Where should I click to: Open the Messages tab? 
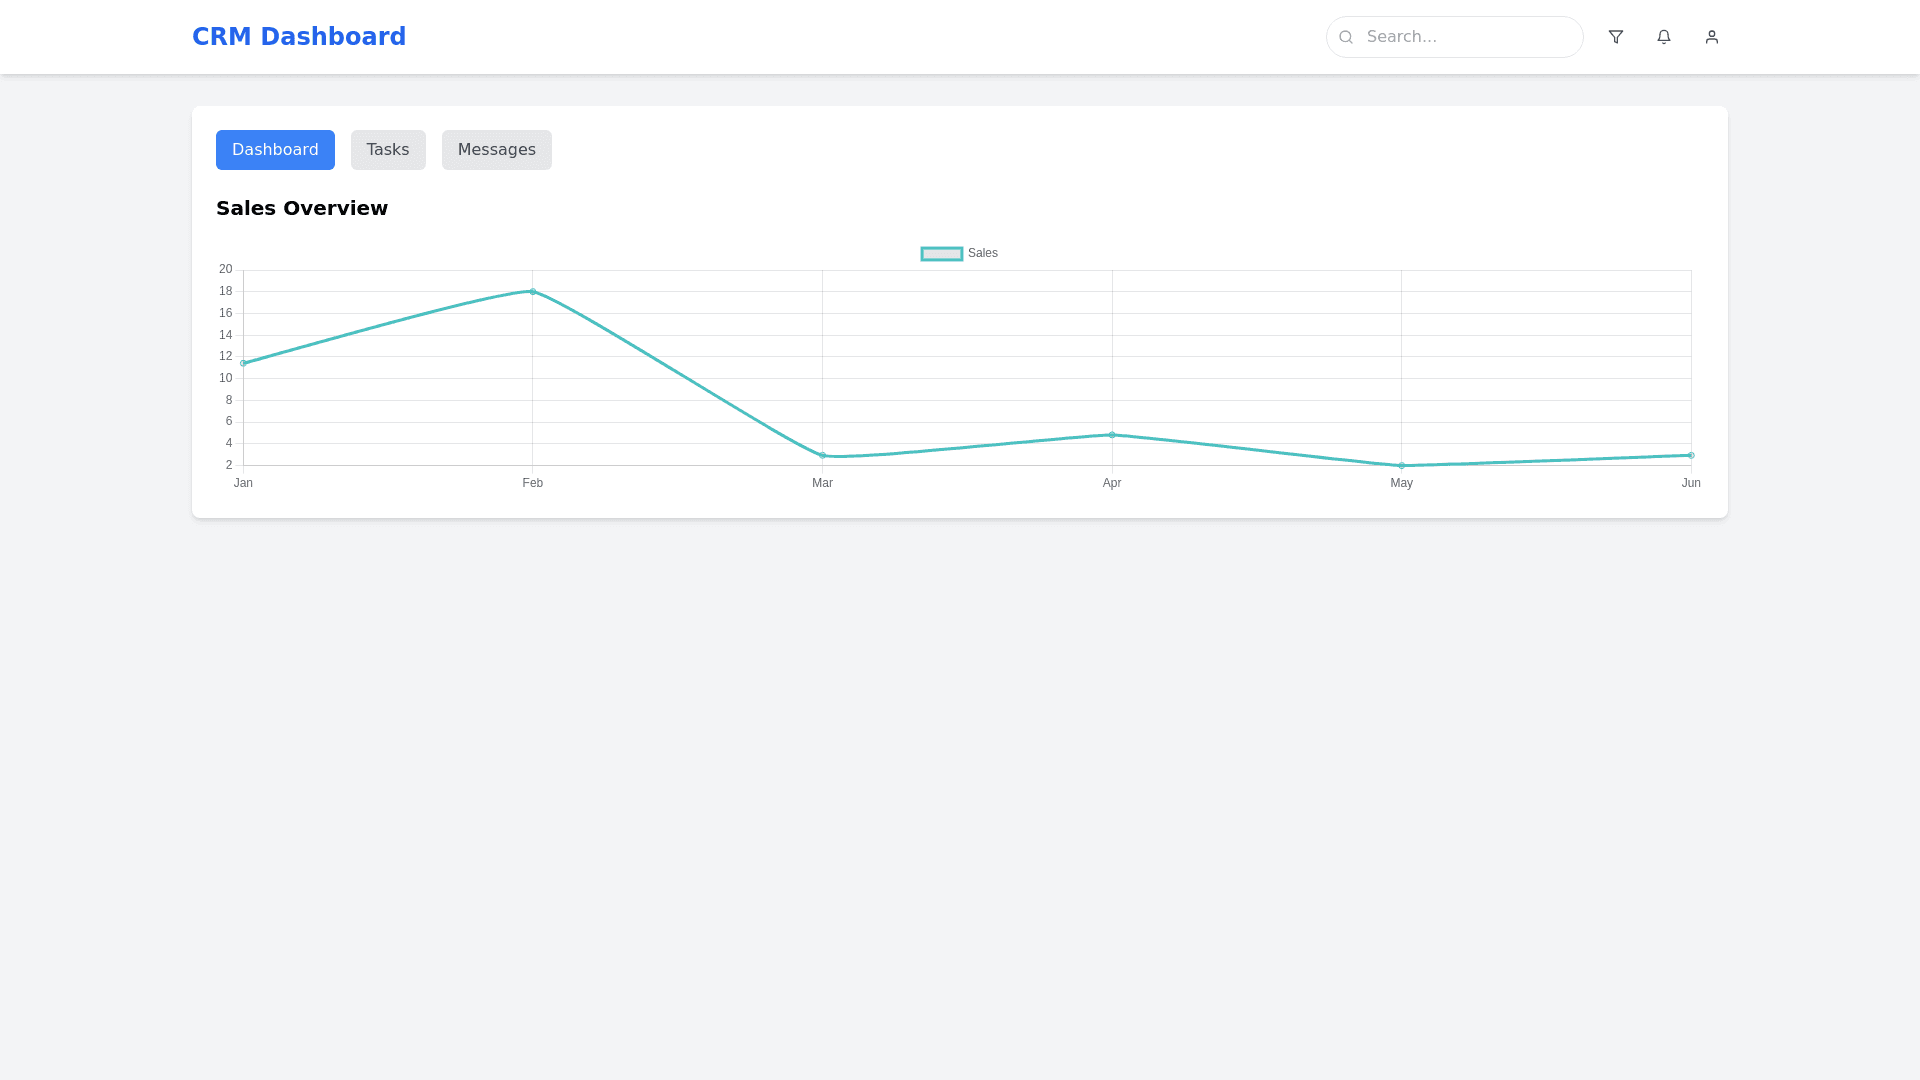[497, 150]
